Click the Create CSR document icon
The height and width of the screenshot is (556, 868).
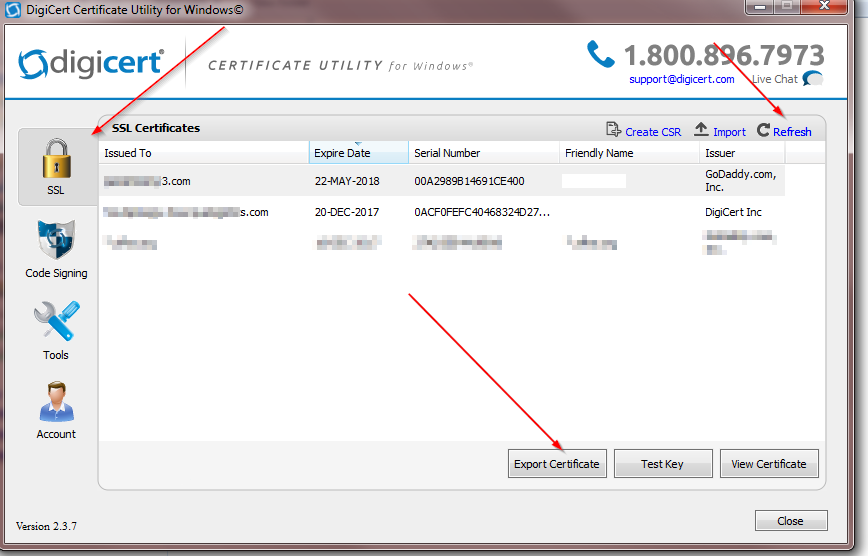[613, 131]
